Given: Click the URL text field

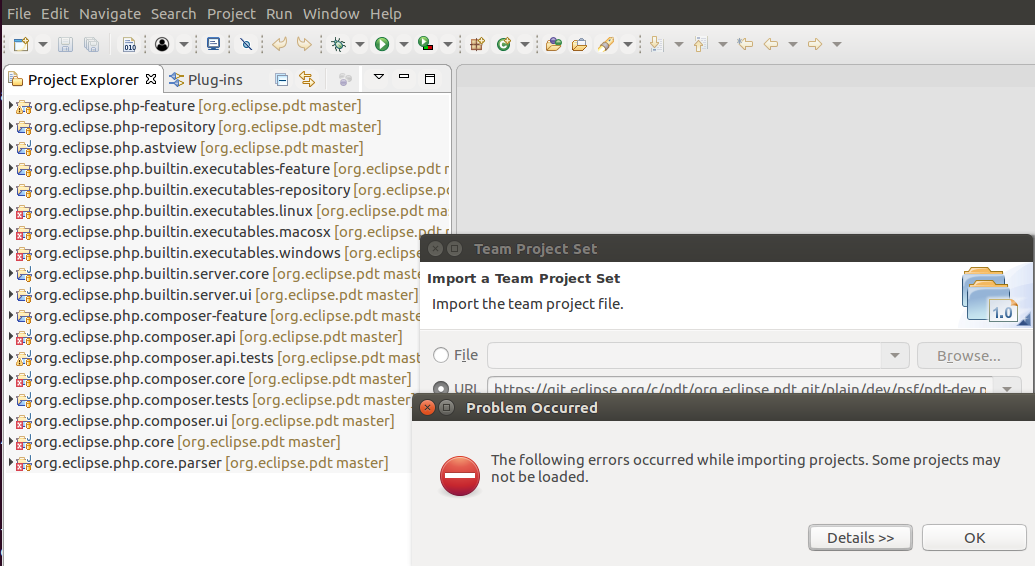Looking at the screenshot, I should tap(741, 387).
